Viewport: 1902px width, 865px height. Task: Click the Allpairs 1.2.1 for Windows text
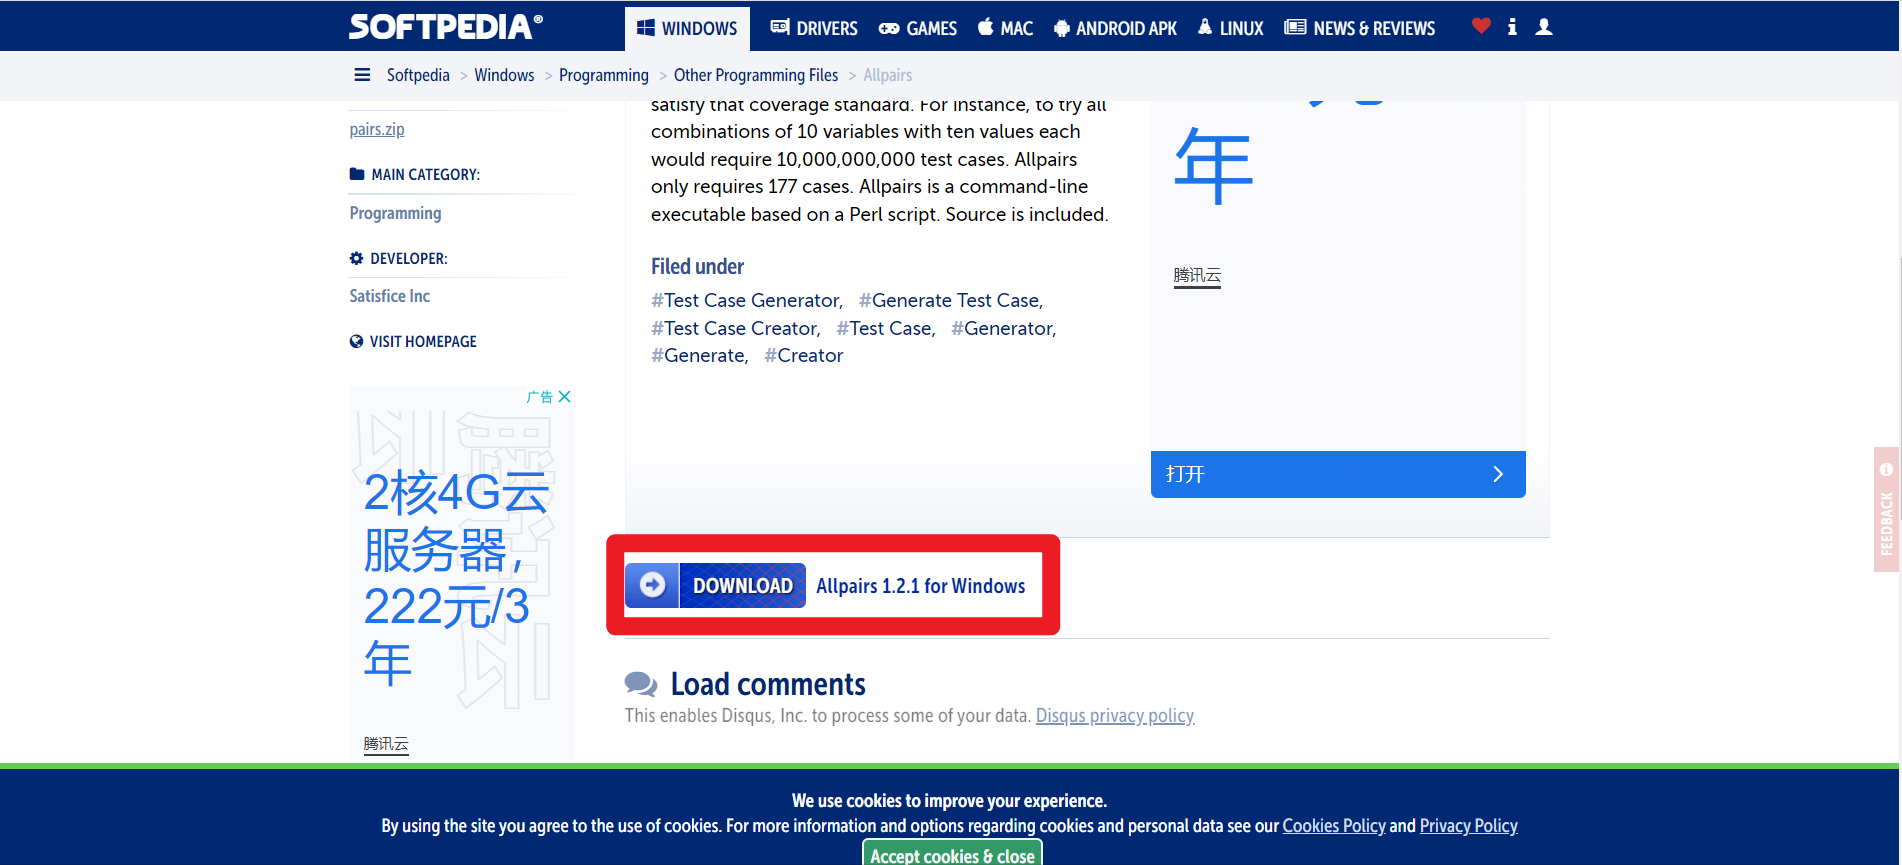pos(921,586)
